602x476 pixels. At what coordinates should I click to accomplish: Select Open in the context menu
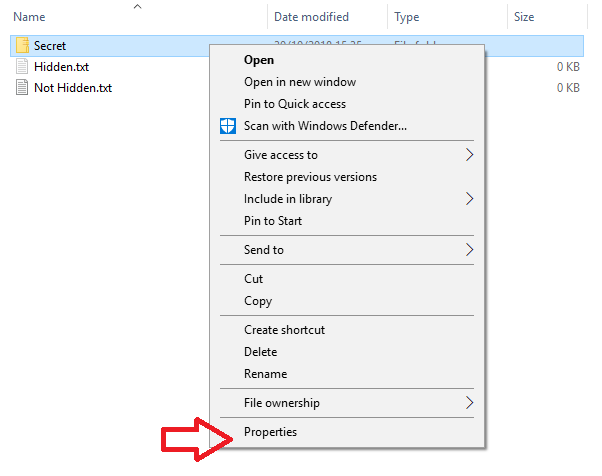click(259, 60)
